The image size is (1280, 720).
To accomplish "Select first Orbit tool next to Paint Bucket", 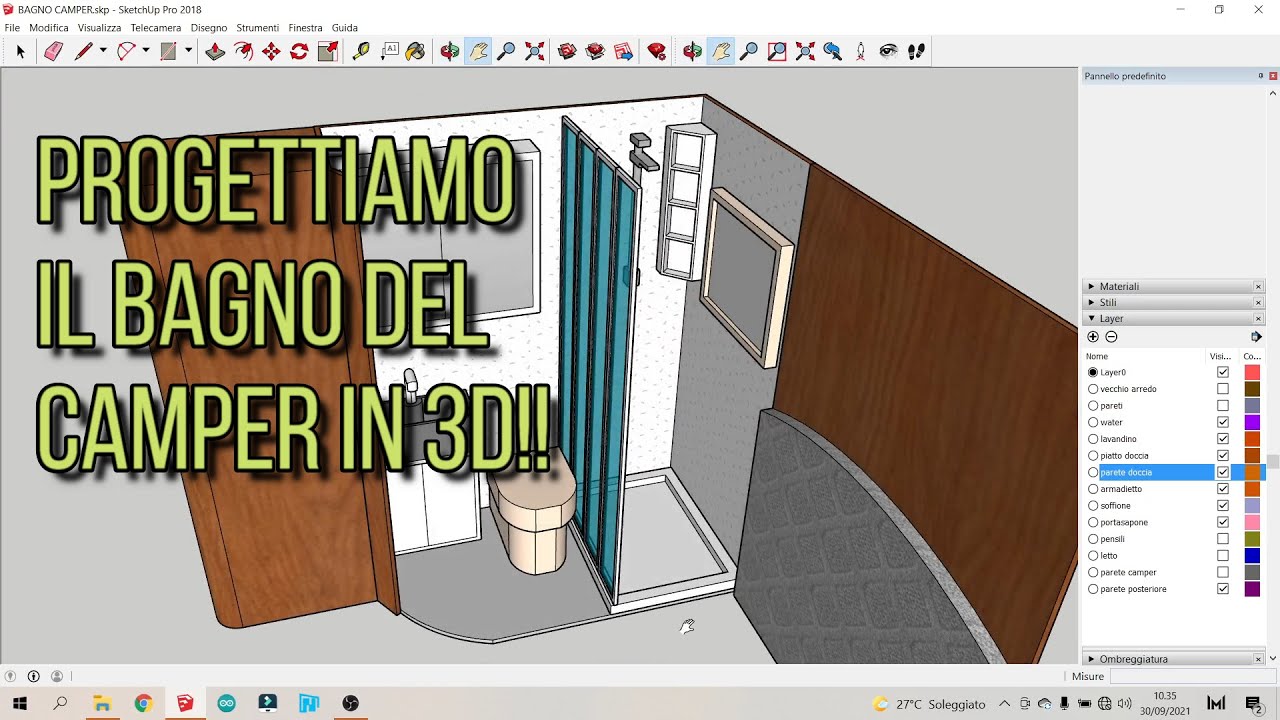I will point(450,51).
